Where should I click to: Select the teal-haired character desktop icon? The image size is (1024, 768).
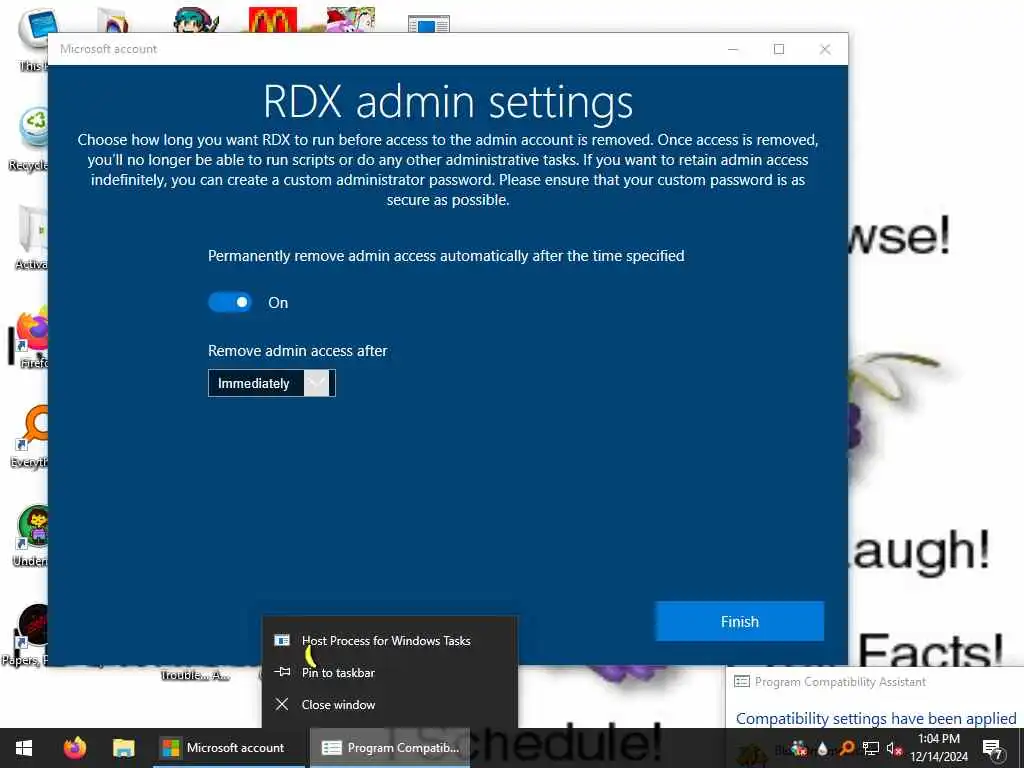[196, 20]
